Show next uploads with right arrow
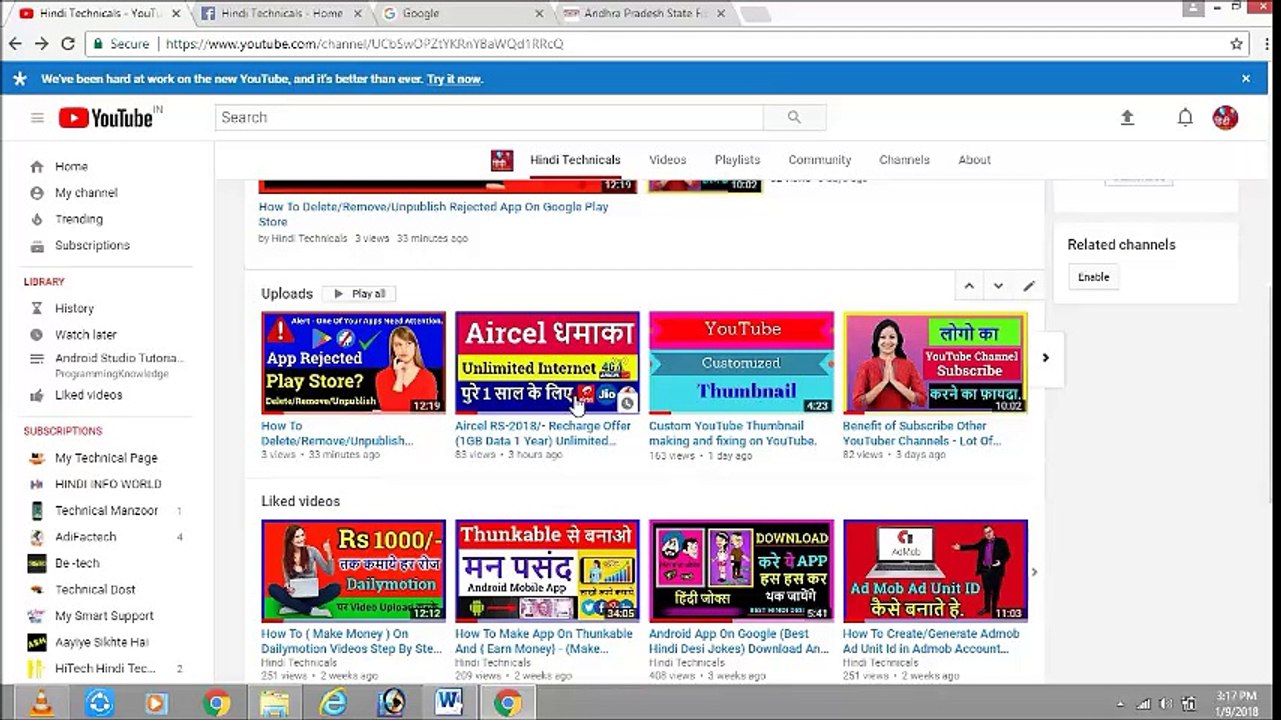Image resolution: width=1281 pixels, height=720 pixels. coord(1046,357)
